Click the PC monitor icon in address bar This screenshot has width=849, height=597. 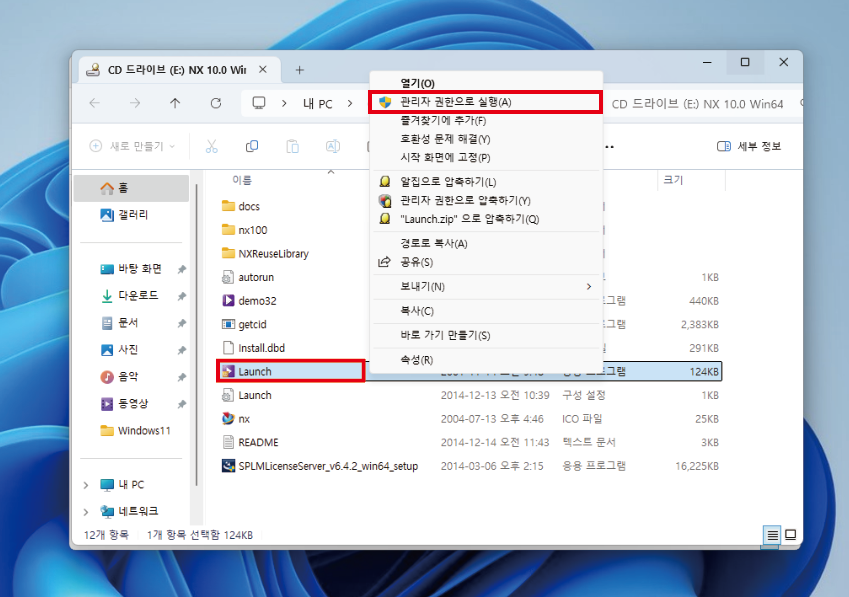(259, 103)
